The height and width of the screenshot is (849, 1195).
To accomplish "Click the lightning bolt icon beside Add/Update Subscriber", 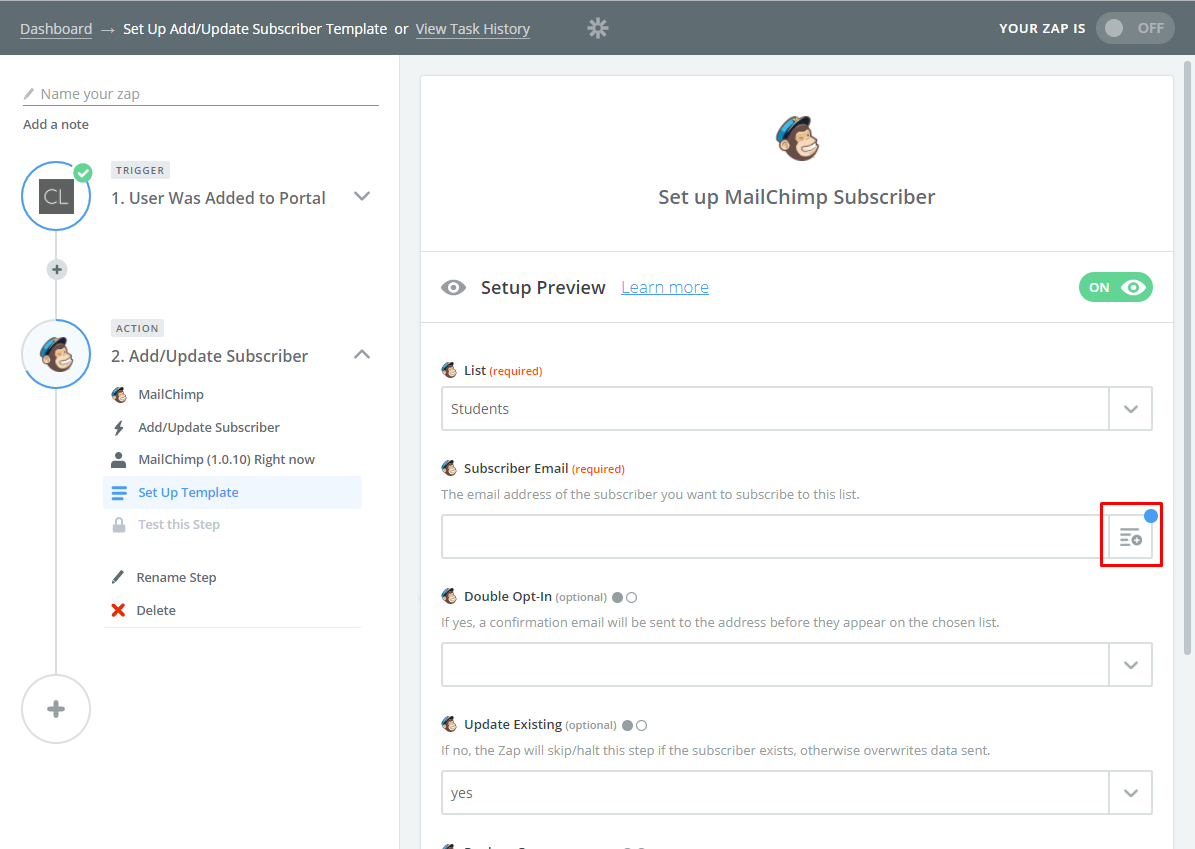I will point(119,428).
